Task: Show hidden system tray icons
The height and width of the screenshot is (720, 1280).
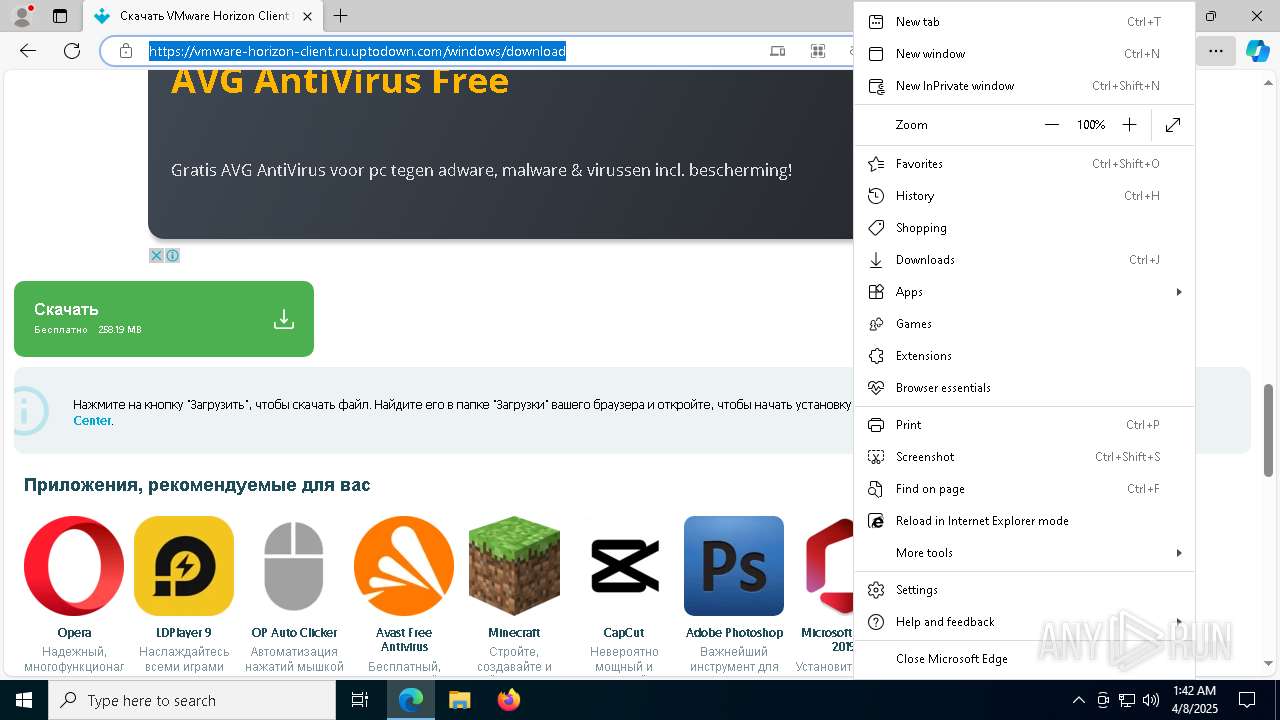Action: tap(1078, 700)
